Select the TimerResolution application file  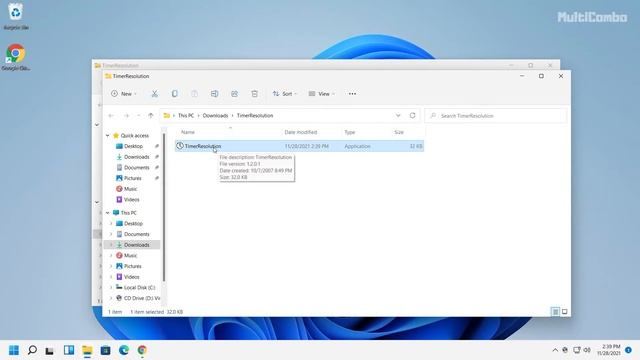pos(299,146)
